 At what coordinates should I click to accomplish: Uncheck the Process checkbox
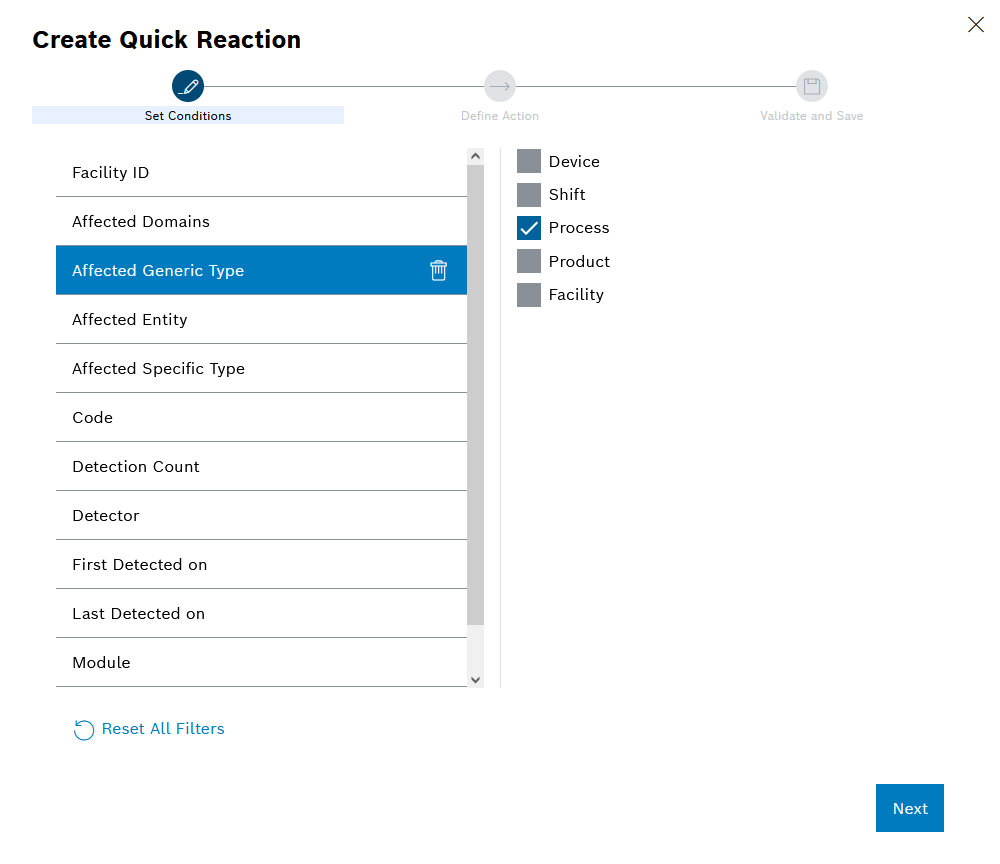(x=529, y=228)
